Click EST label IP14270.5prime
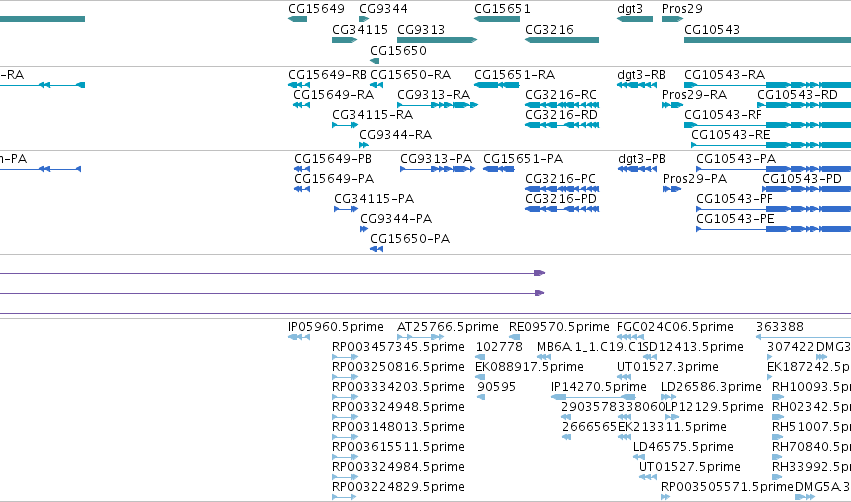851x502 pixels. pos(599,387)
